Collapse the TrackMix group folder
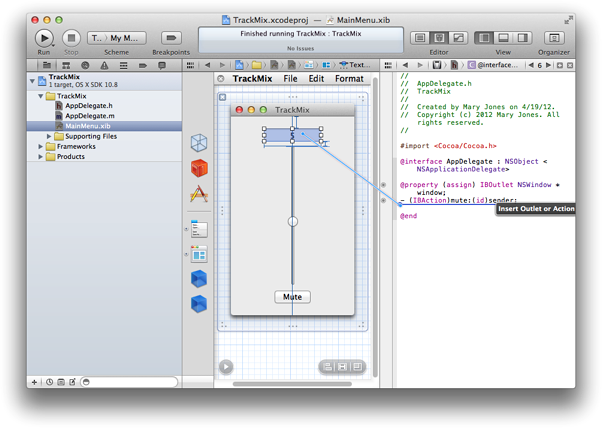This screenshot has height=428, width=602. tap(40, 96)
